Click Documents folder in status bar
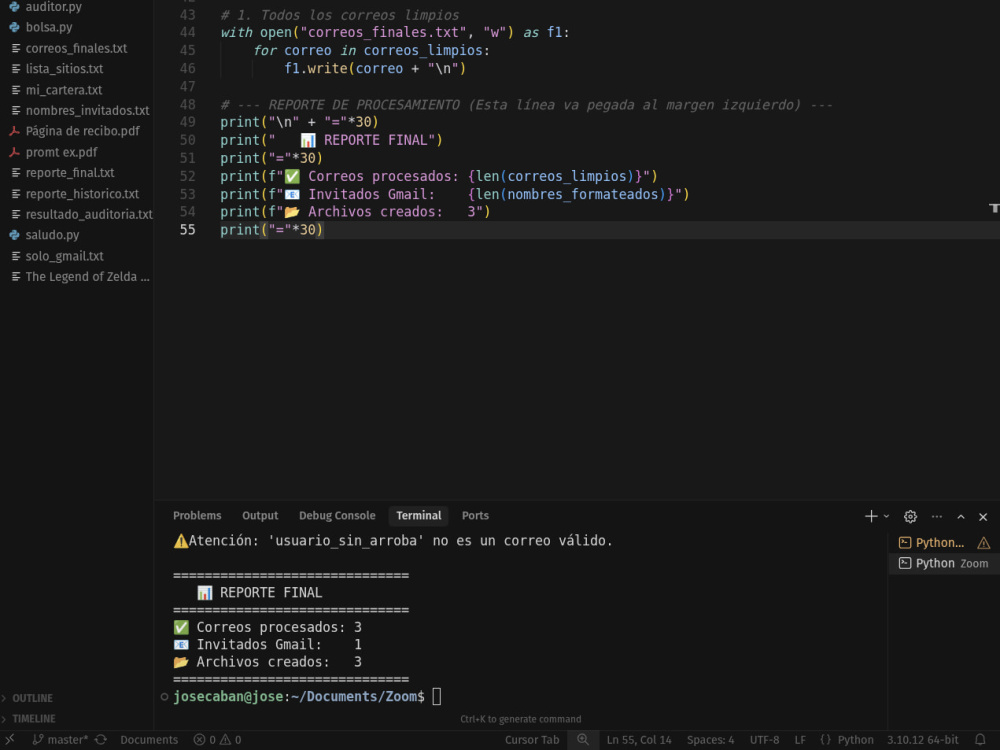 tap(149, 740)
